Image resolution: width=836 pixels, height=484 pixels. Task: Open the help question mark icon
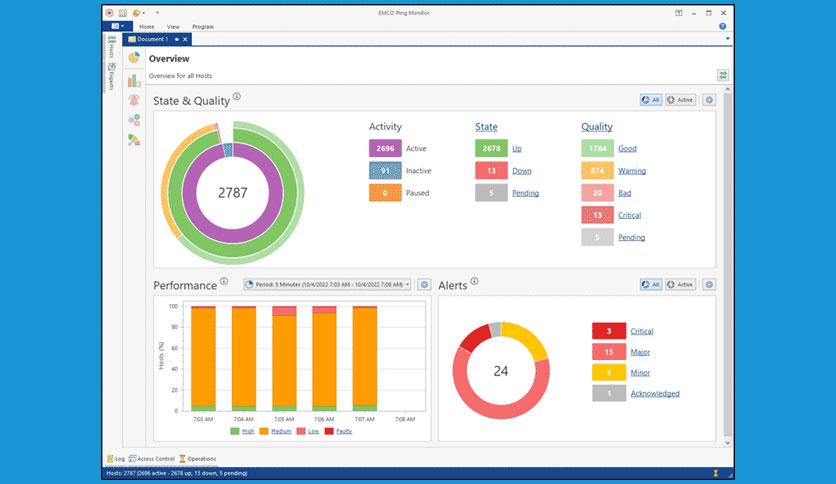tap(722, 26)
